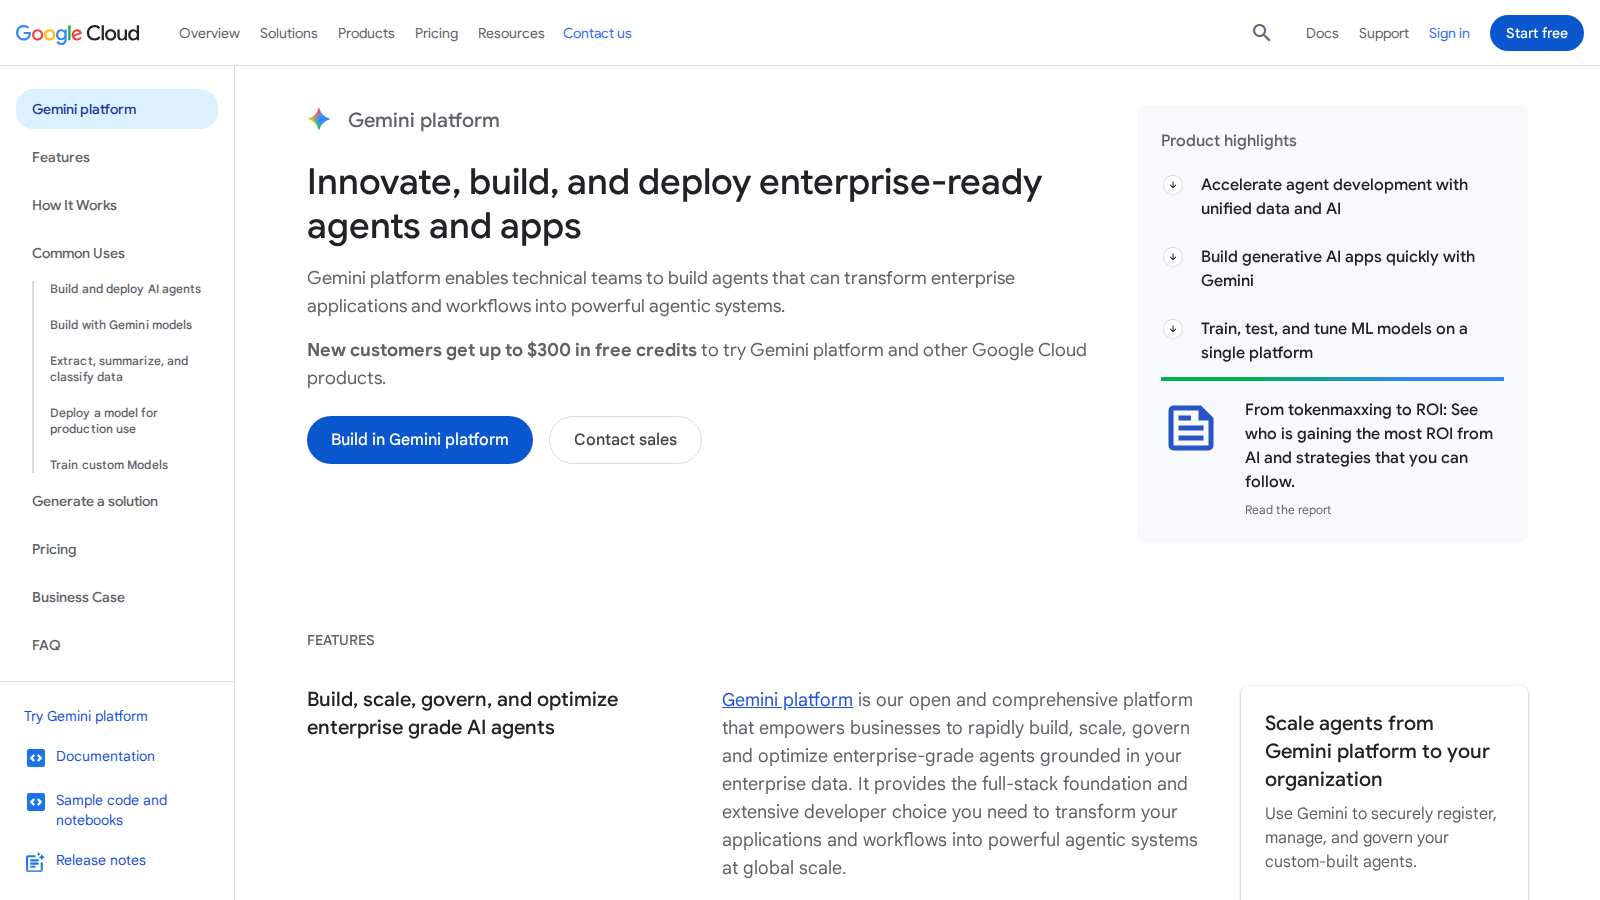This screenshot has width=1600, height=900.
Task: Go to Business Case section
Action: (x=78, y=597)
